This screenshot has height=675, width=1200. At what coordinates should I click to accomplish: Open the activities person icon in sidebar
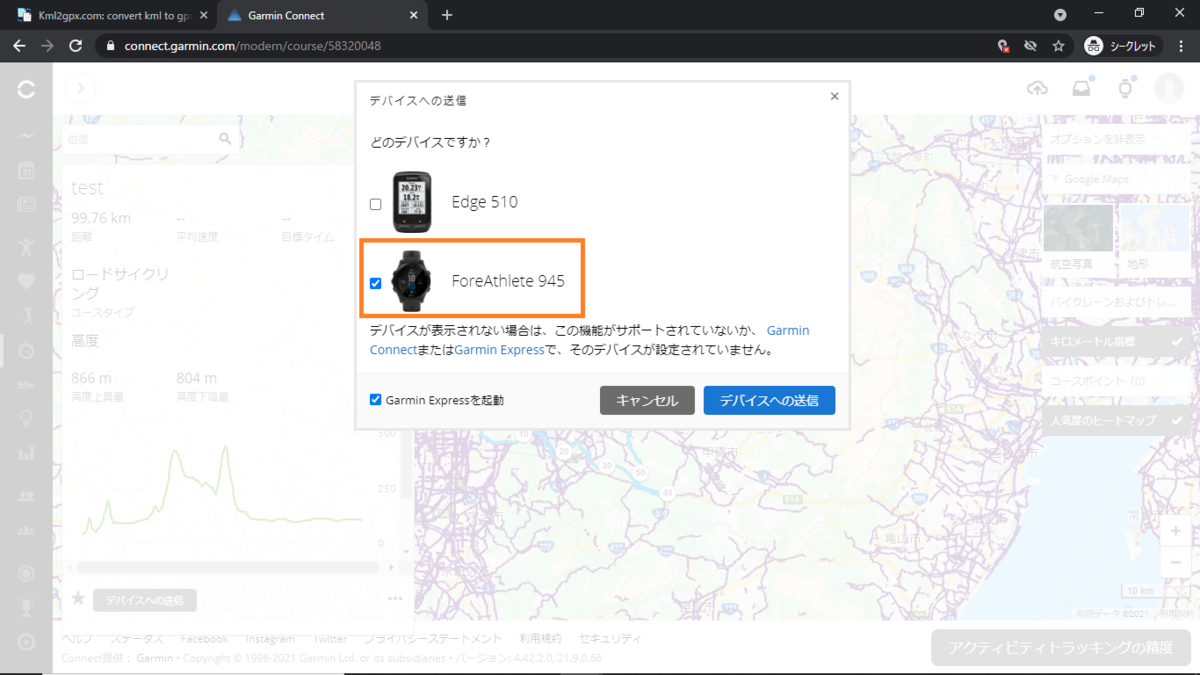coord(27,245)
